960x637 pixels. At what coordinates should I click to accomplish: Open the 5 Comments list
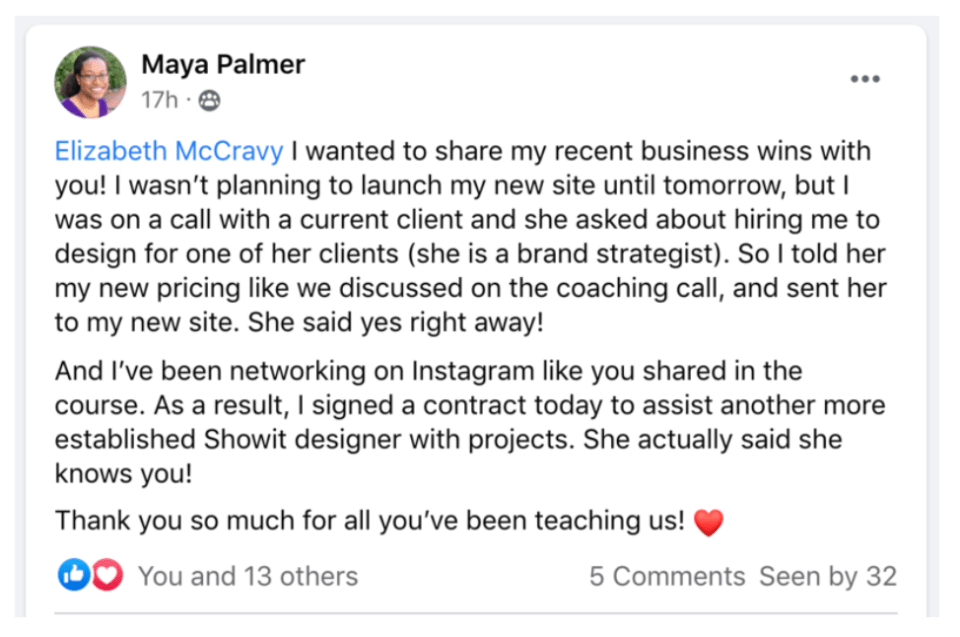tap(666, 576)
